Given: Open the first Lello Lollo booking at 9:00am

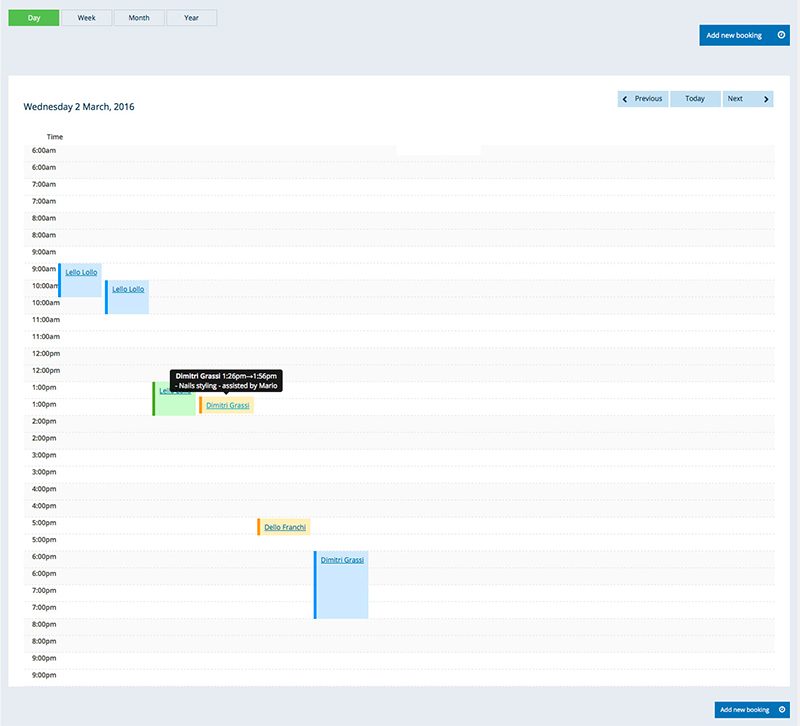Looking at the screenshot, I should [81, 272].
